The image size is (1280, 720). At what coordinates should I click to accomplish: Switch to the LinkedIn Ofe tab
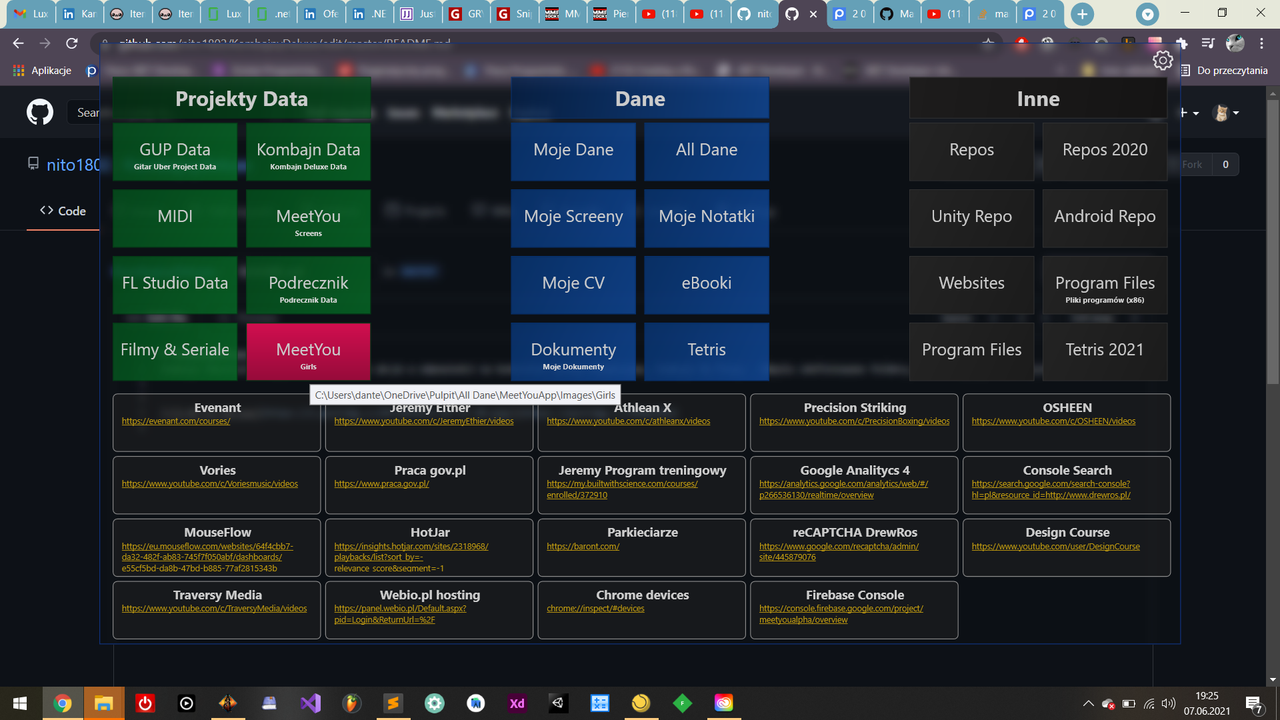tap(320, 14)
